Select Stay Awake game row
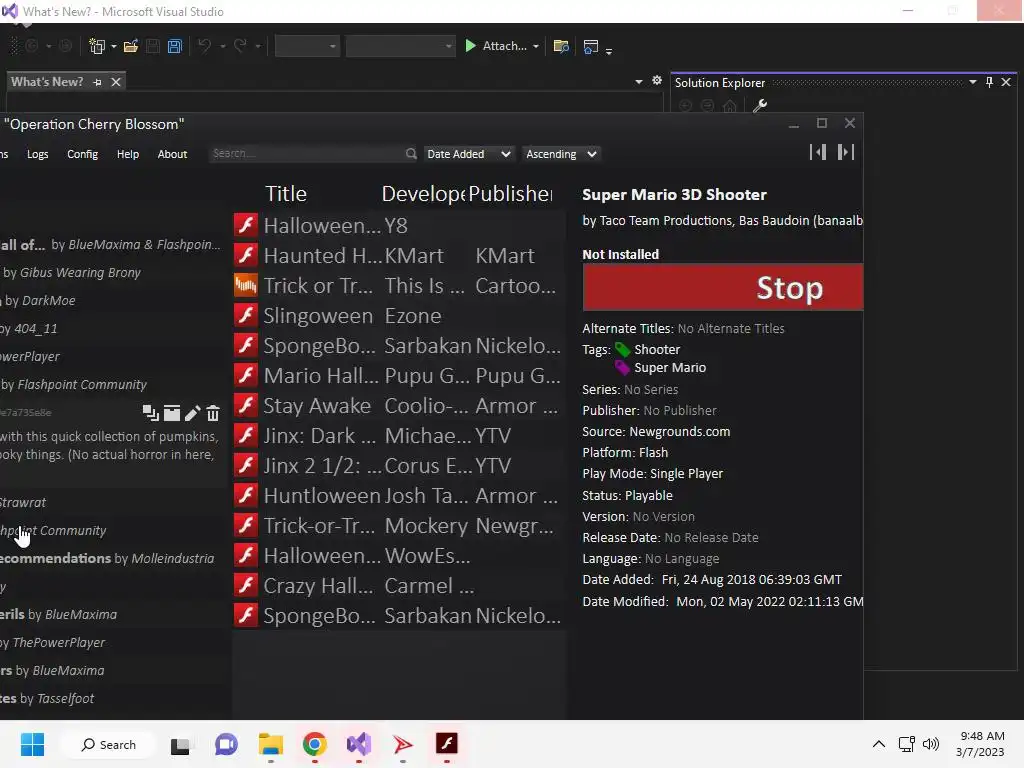This screenshot has height=768, width=1024. click(x=399, y=406)
